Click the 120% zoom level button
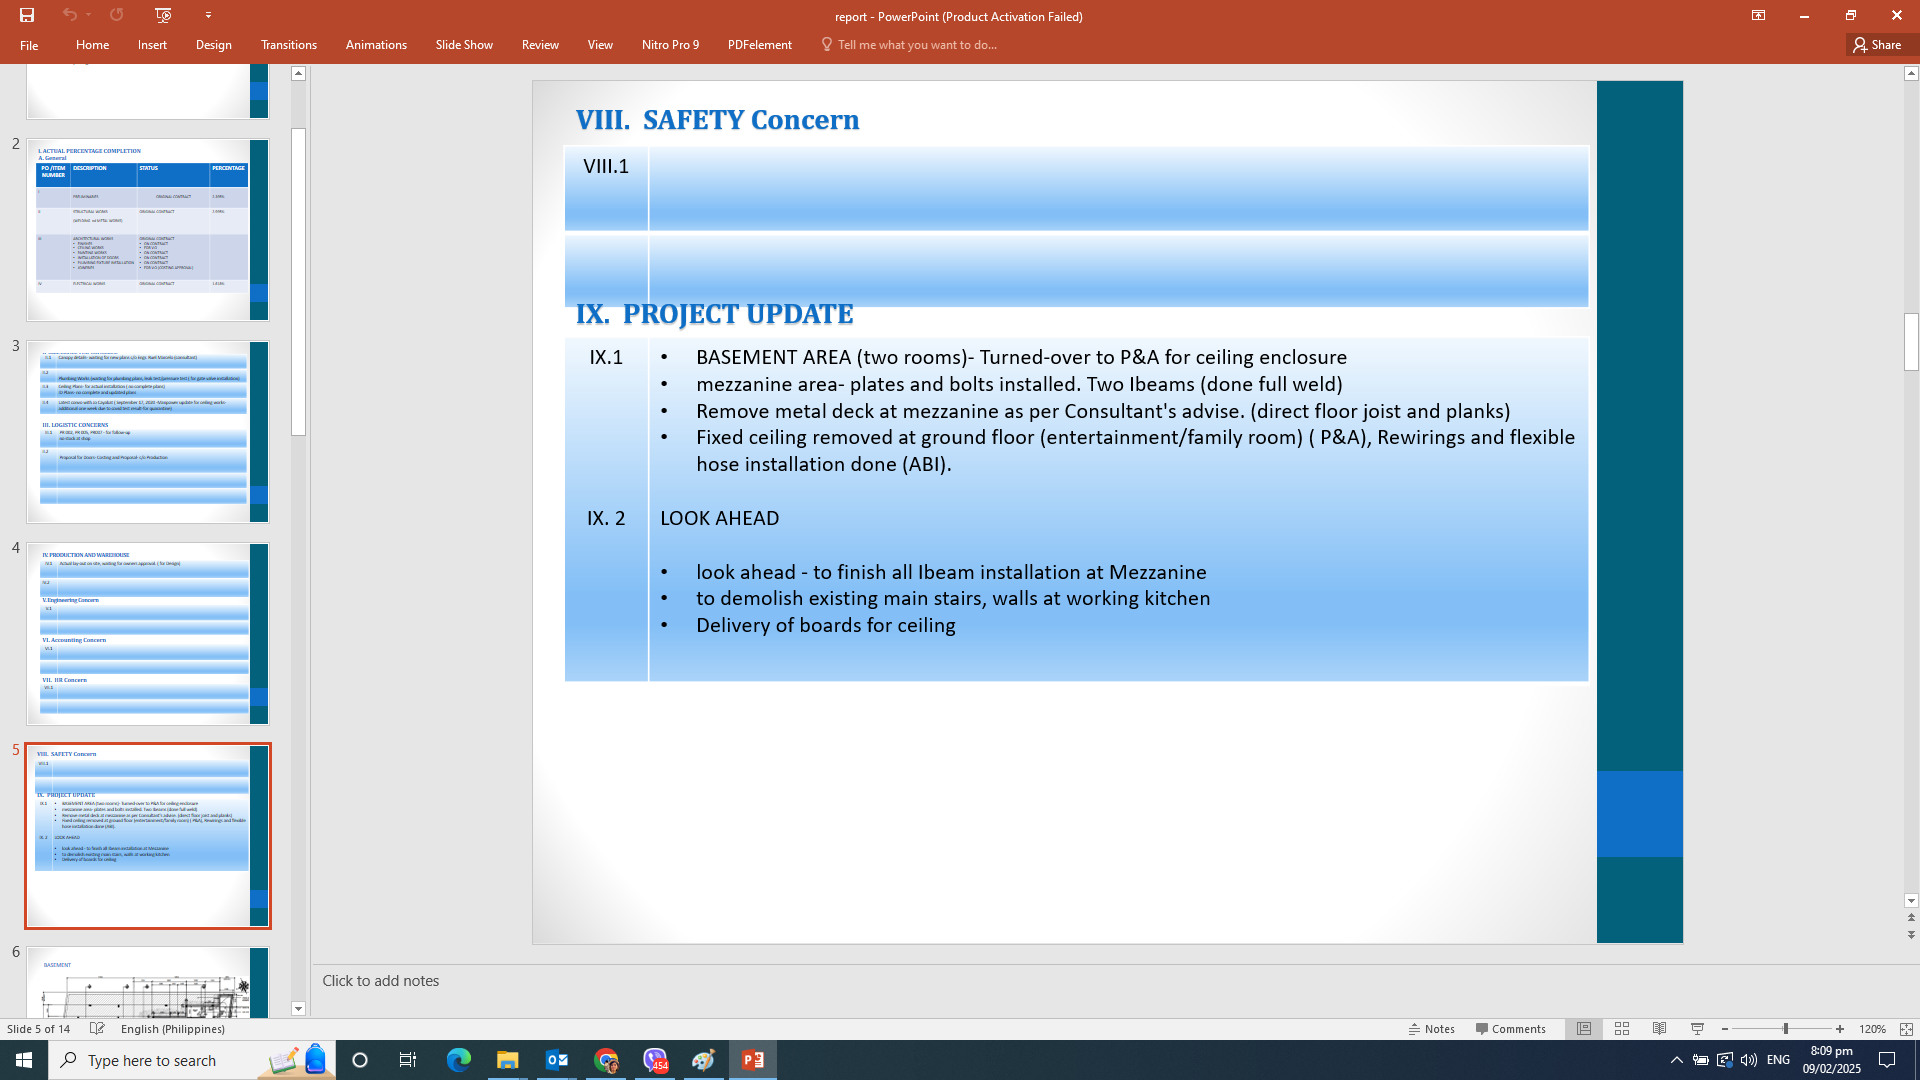The width and height of the screenshot is (1920, 1080). [1872, 1029]
